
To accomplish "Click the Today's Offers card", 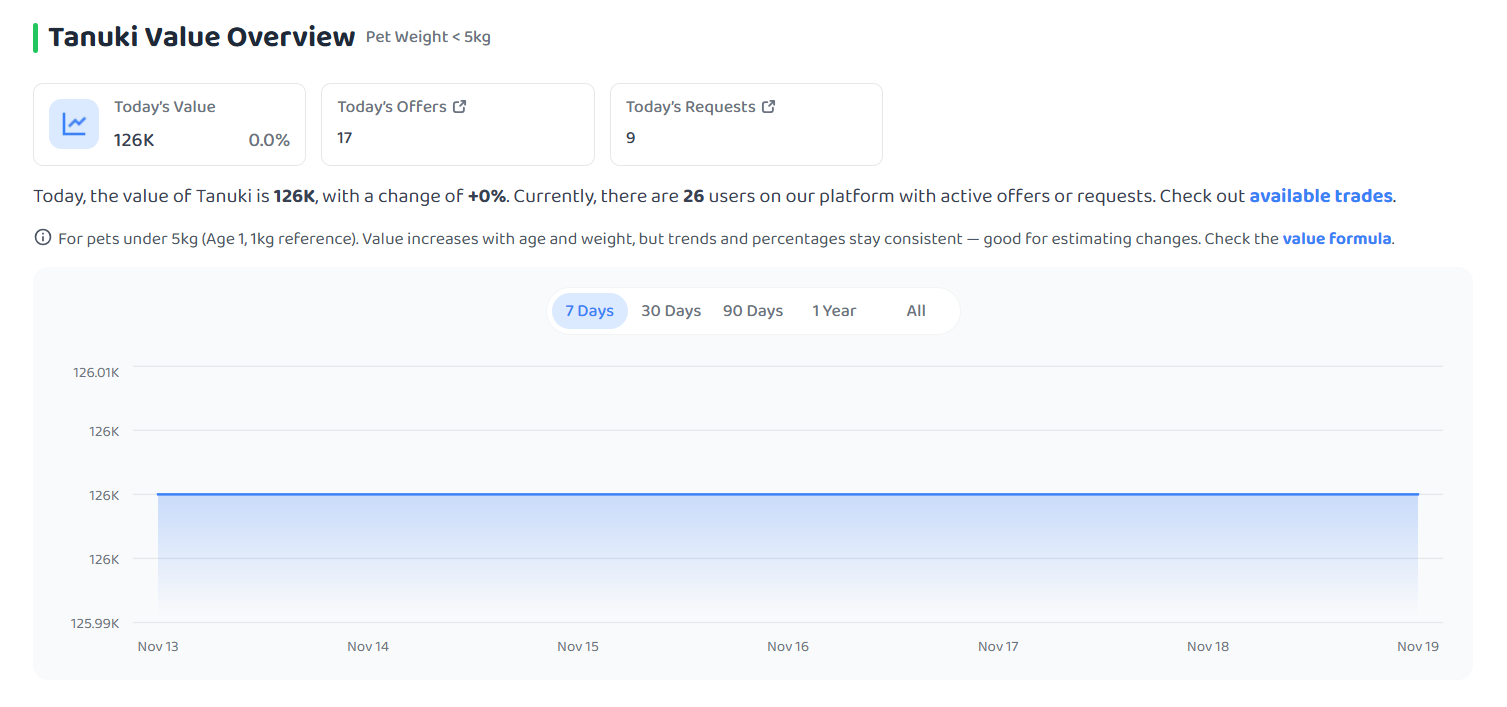I will coord(458,124).
